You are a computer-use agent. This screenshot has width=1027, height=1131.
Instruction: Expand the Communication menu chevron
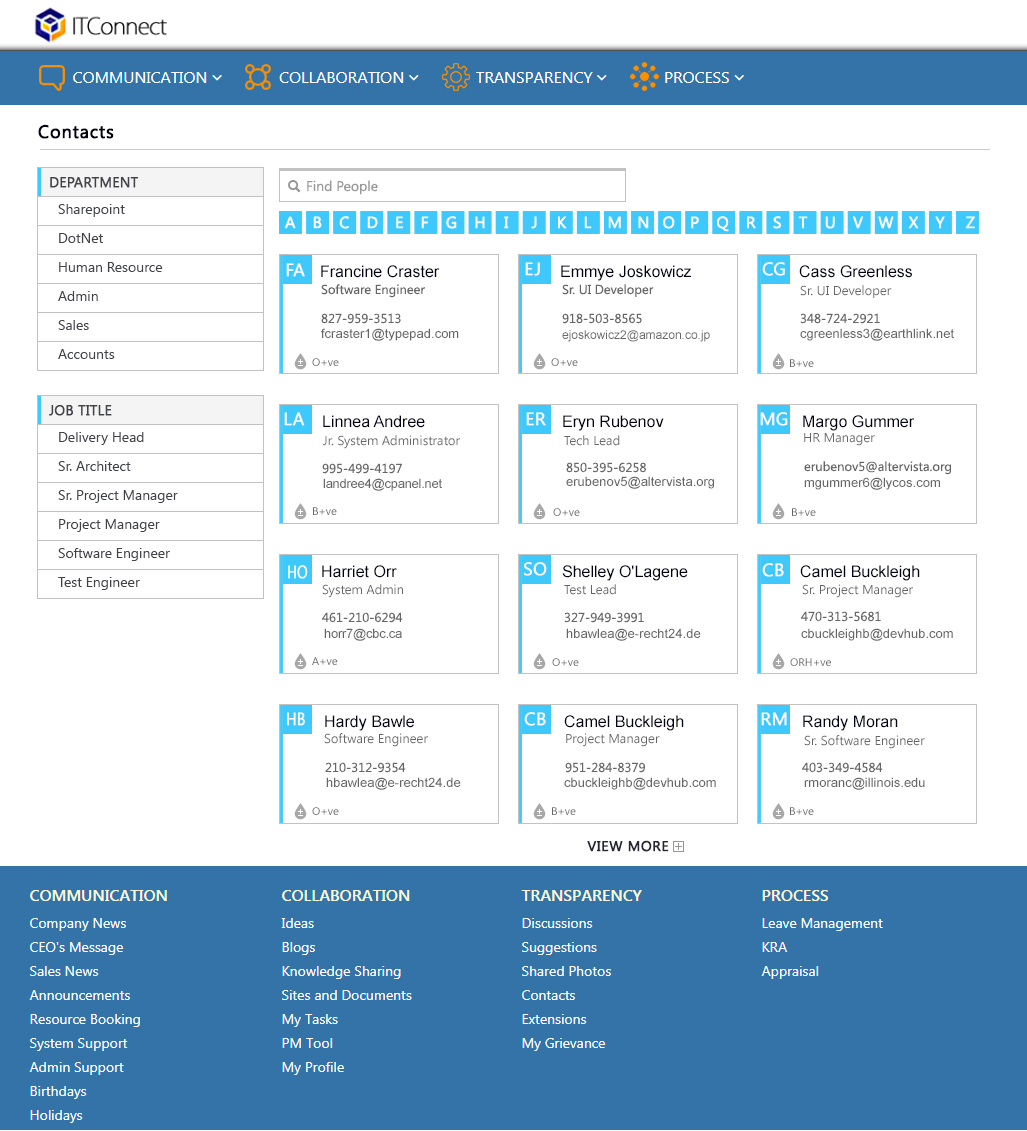click(x=216, y=78)
